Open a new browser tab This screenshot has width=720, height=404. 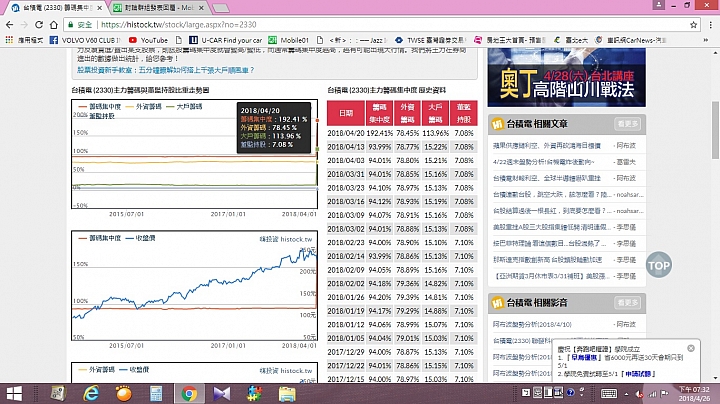pyautogui.click(x=221, y=8)
